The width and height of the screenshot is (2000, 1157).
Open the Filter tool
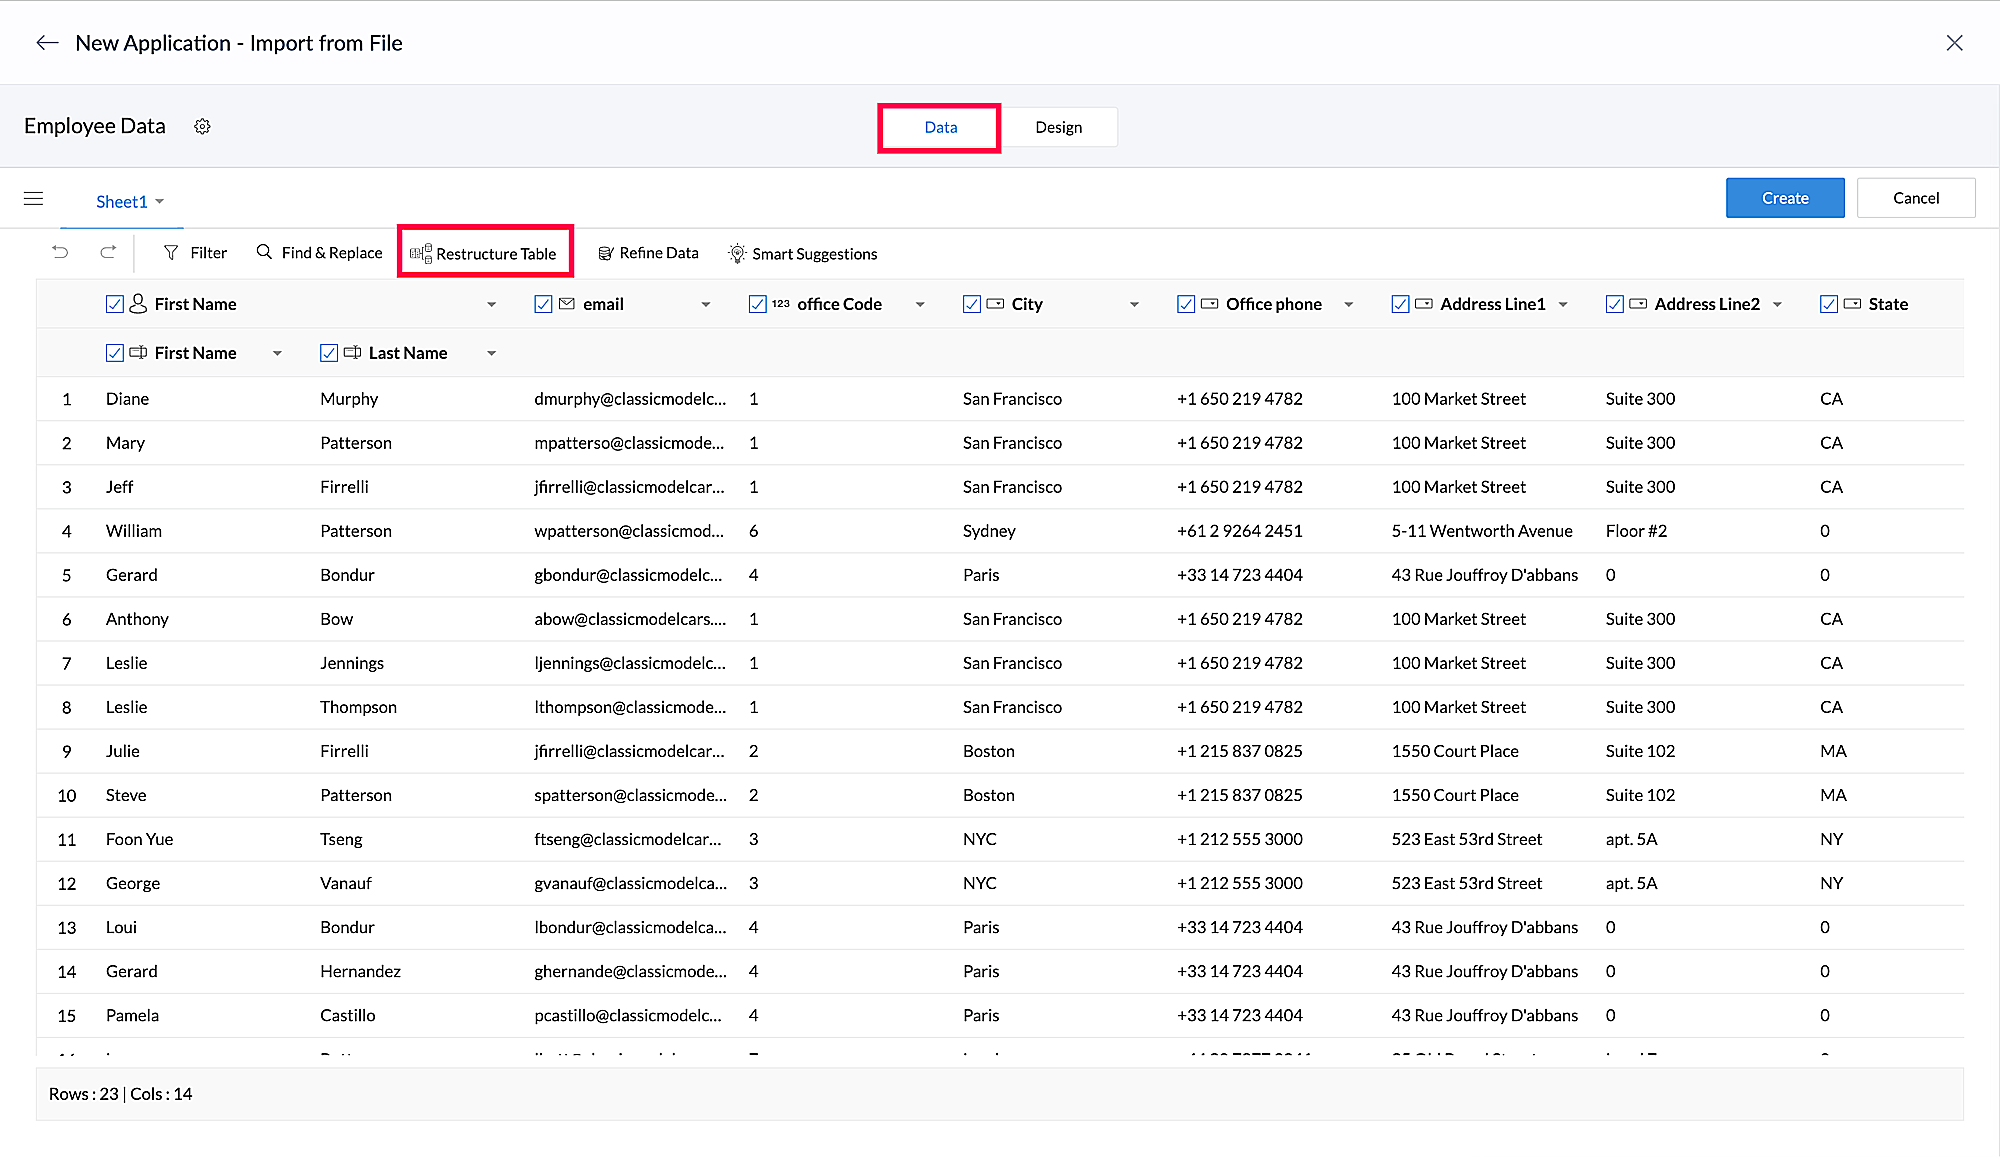pyautogui.click(x=196, y=253)
